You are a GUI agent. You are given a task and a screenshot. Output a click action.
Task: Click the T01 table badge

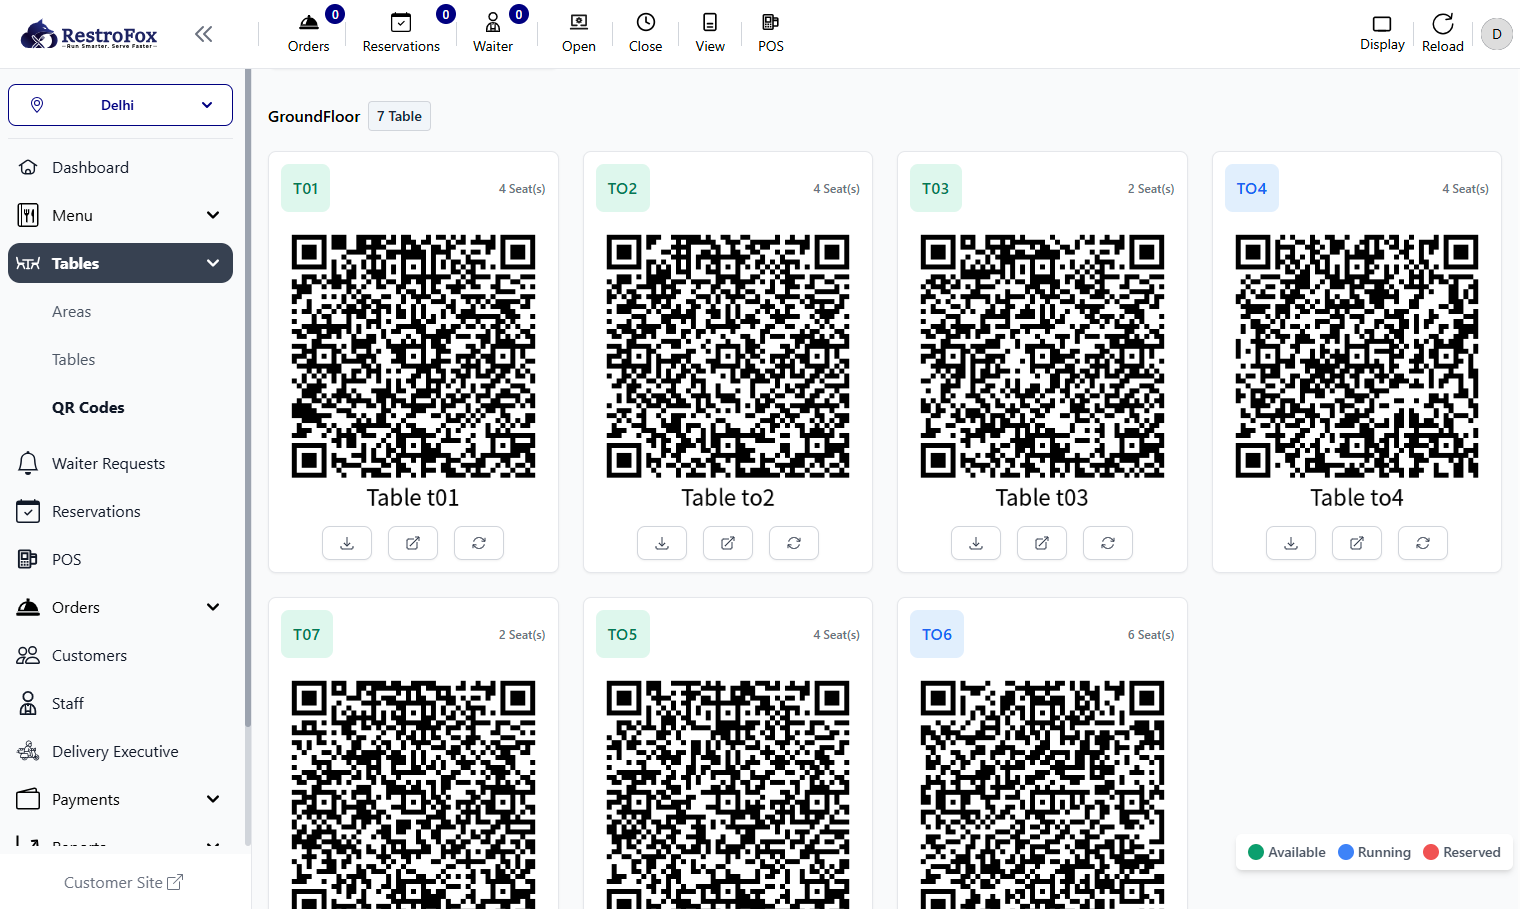tap(306, 188)
